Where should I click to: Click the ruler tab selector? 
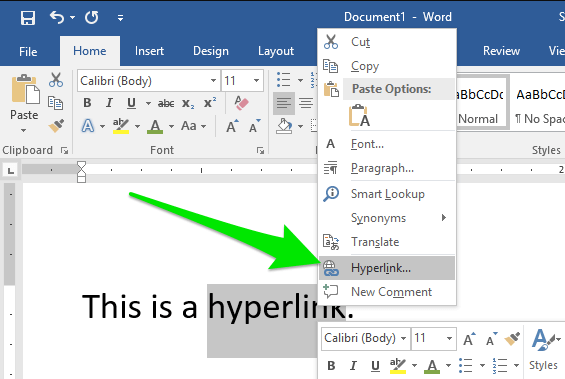[11, 170]
